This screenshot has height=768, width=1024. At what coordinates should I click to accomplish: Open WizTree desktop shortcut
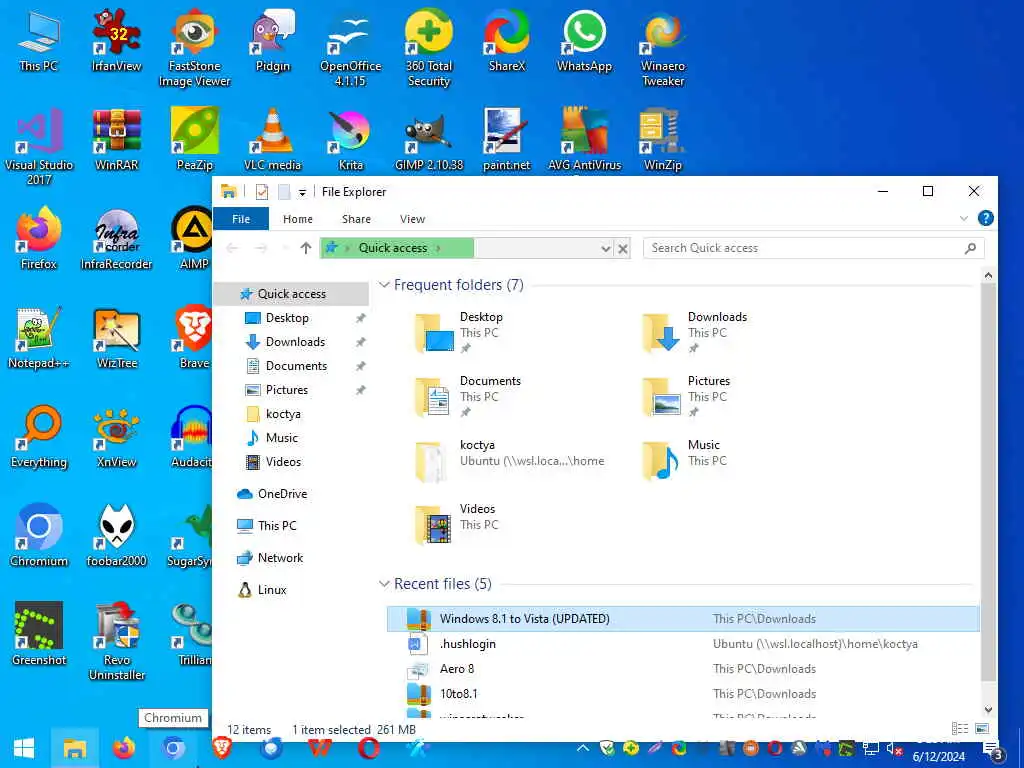point(116,338)
